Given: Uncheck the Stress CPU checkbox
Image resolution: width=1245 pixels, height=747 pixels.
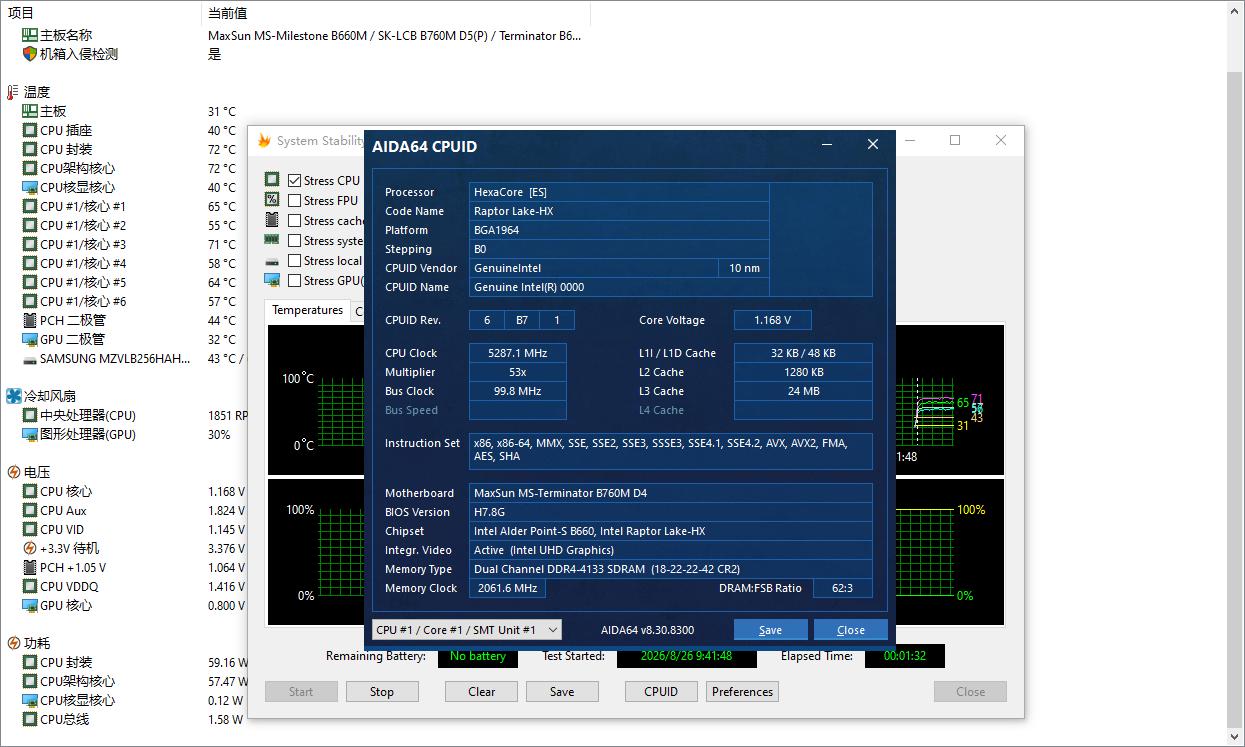Looking at the screenshot, I should click(294, 180).
